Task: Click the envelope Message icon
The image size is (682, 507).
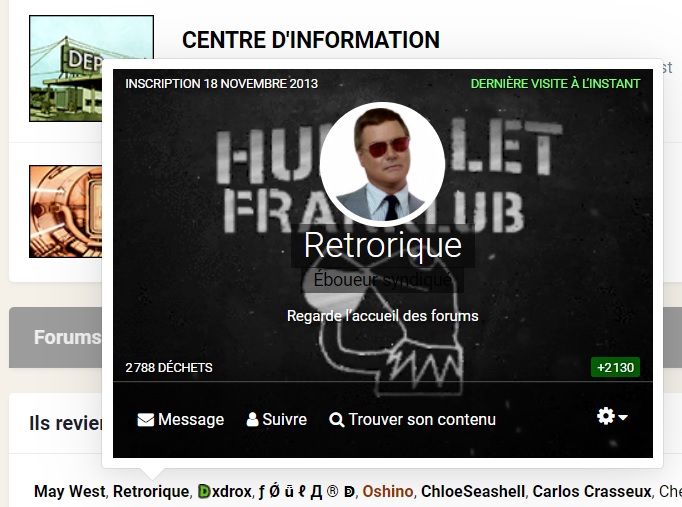Action: tap(145, 420)
